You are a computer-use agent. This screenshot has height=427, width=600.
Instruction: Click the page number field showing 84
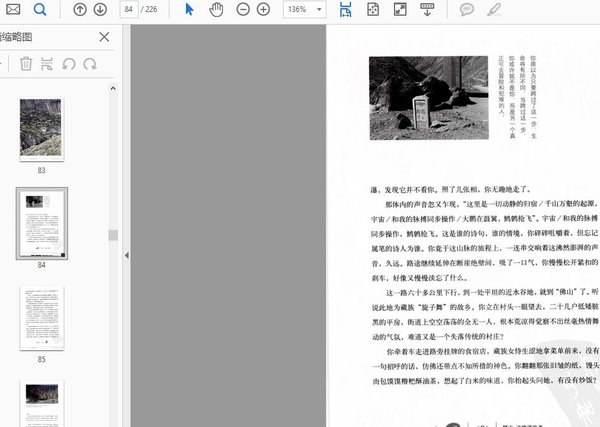pos(129,10)
